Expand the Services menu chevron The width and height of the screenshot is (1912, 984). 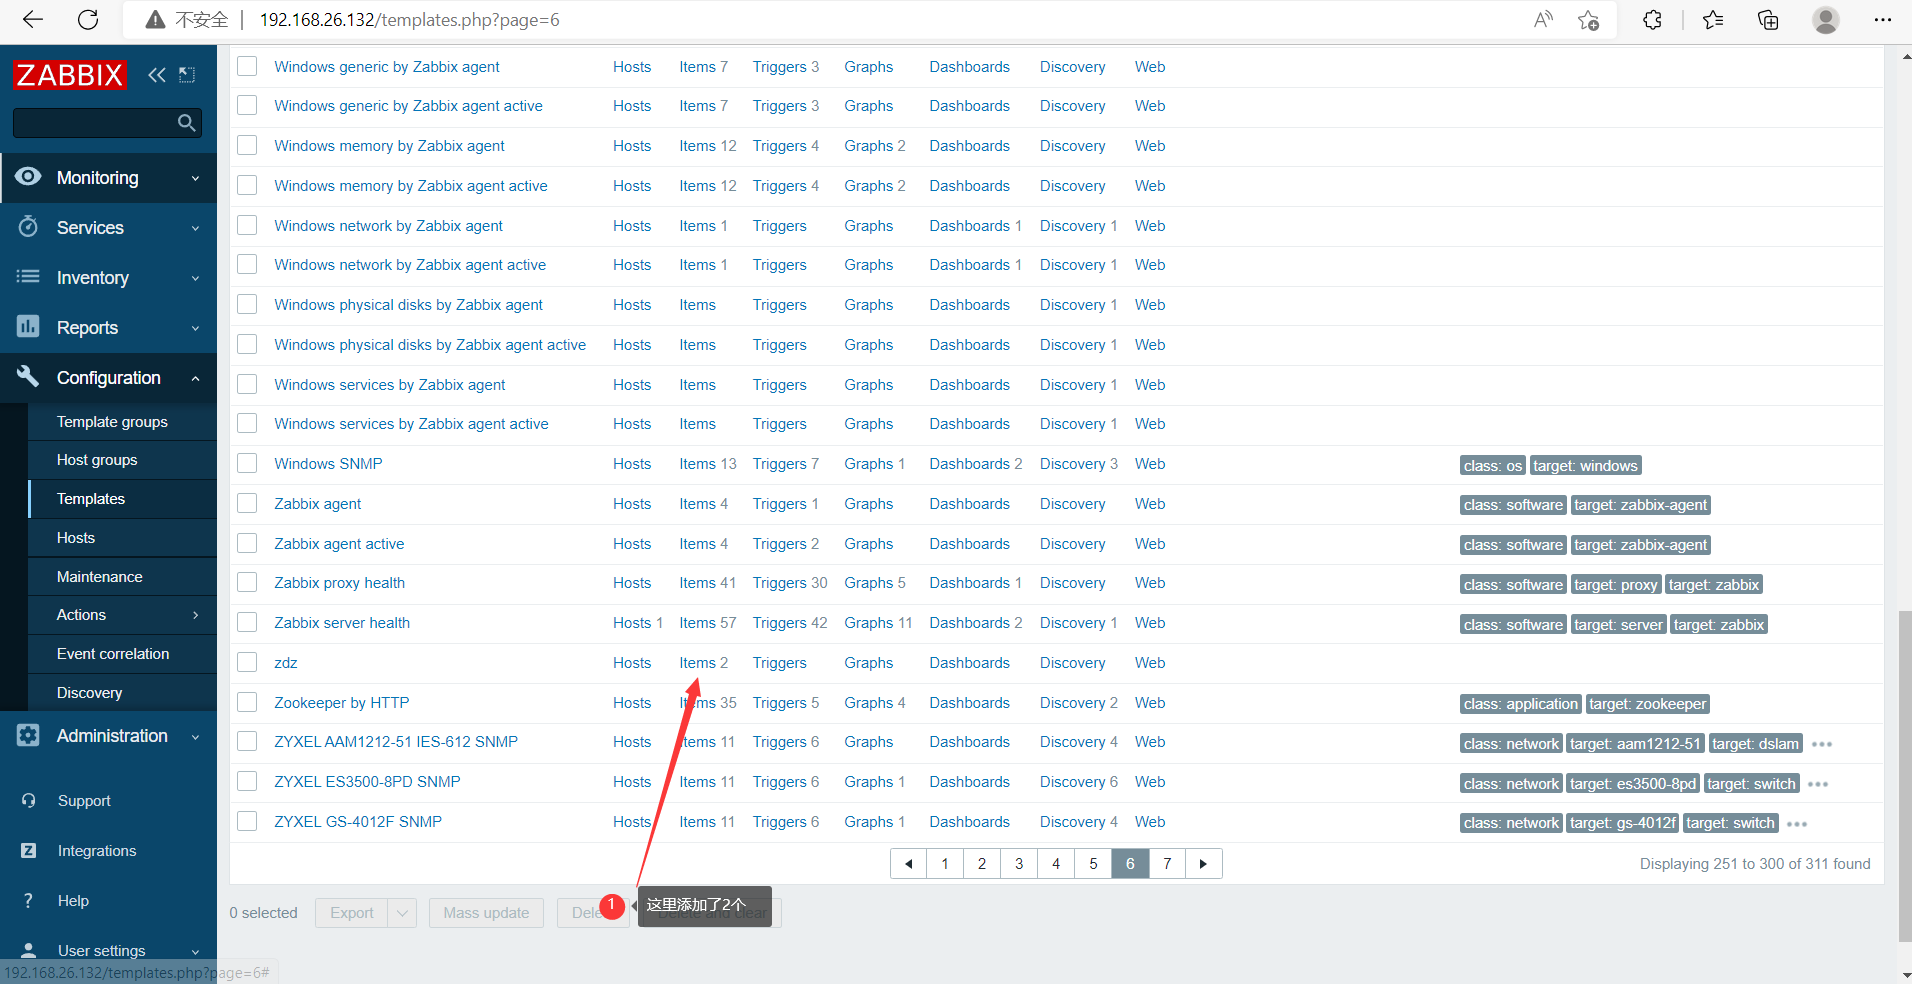(195, 228)
